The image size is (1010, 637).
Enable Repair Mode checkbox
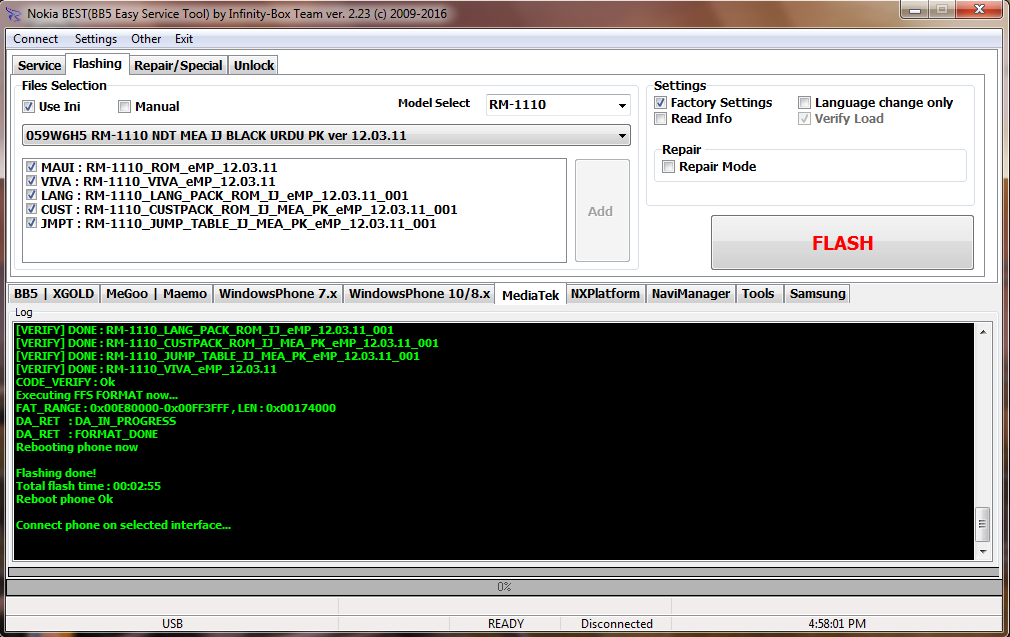click(669, 167)
